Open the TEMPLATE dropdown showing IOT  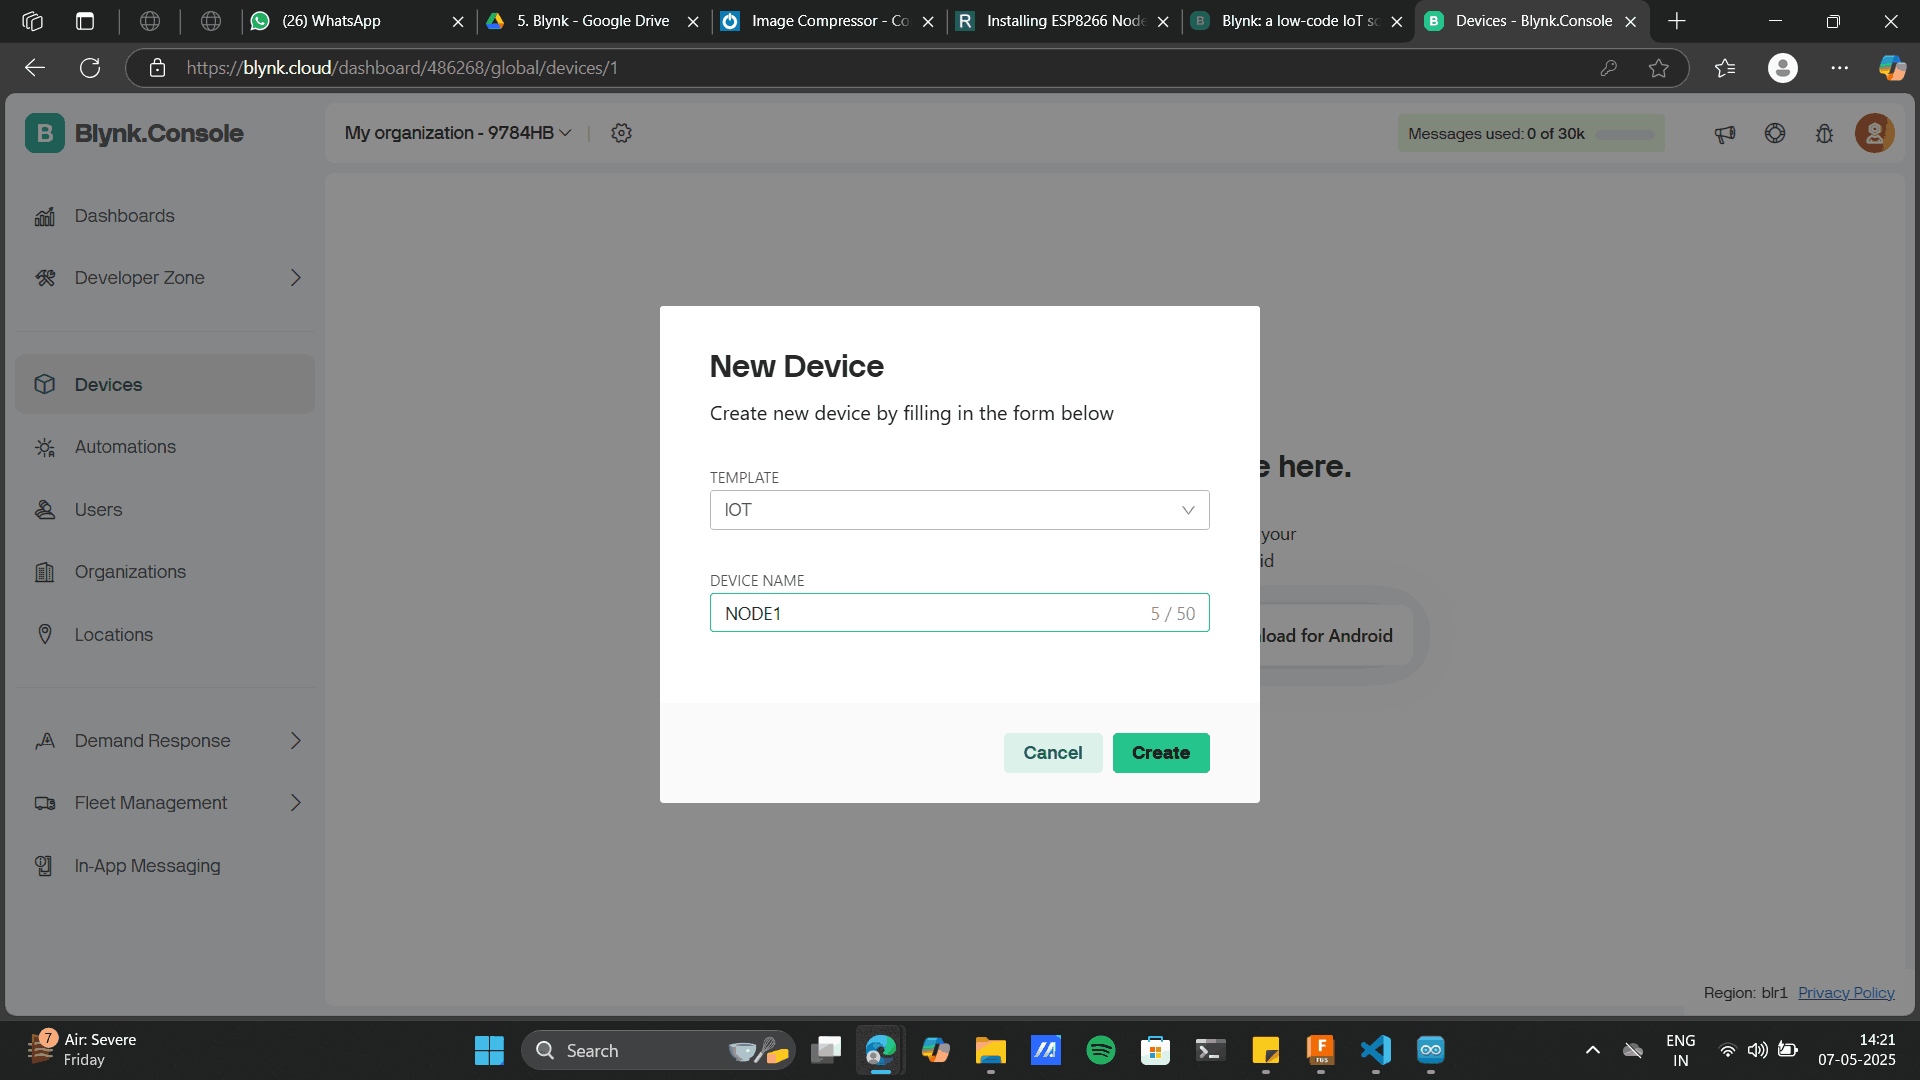(960, 510)
